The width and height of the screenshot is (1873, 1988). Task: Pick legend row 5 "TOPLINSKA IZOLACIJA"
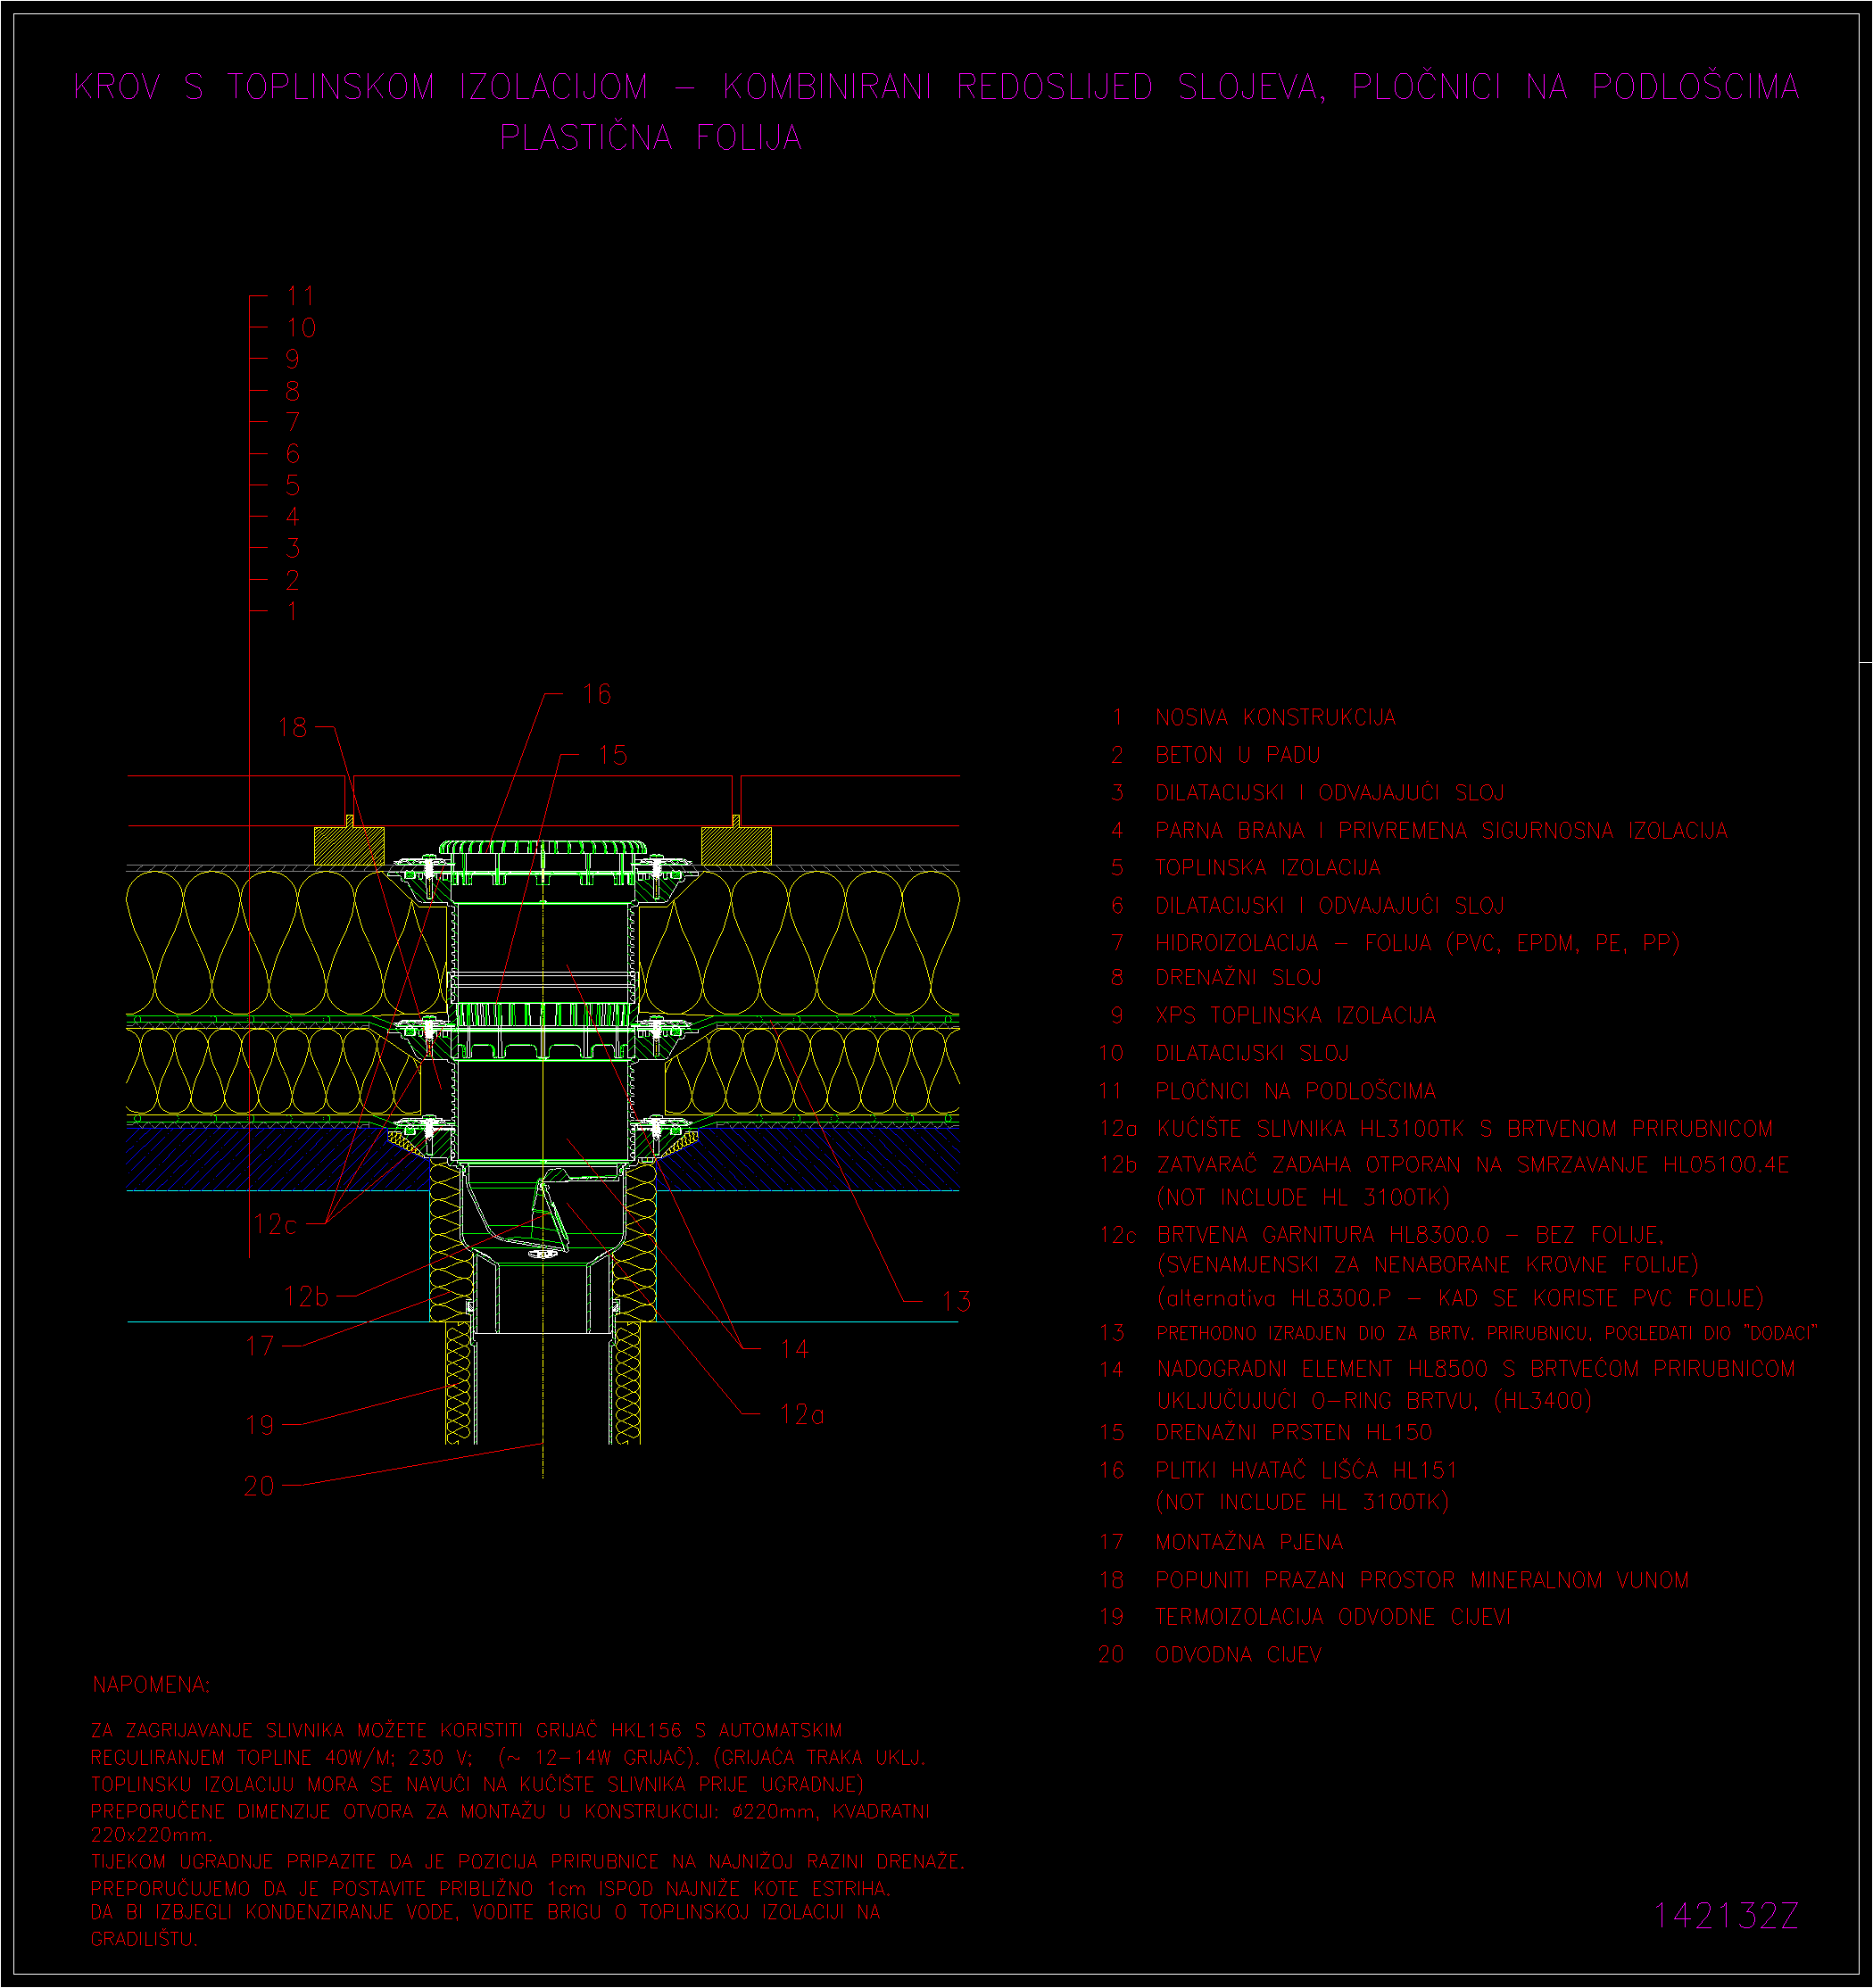pyautogui.click(x=1268, y=868)
